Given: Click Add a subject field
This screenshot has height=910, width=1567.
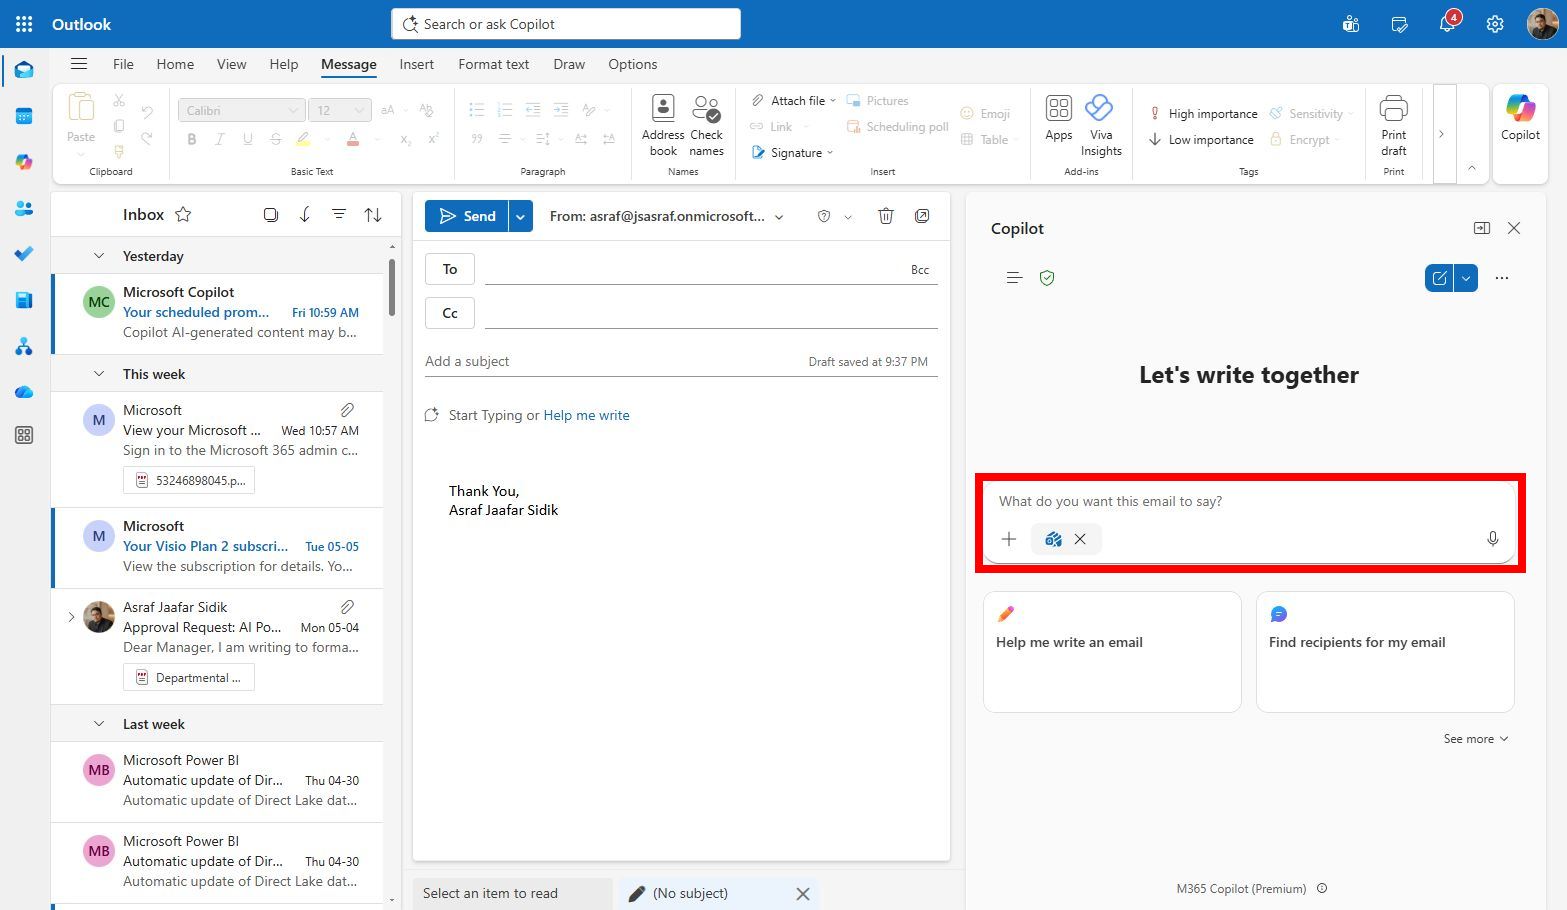Looking at the screenshot, I should pos(610,361).
